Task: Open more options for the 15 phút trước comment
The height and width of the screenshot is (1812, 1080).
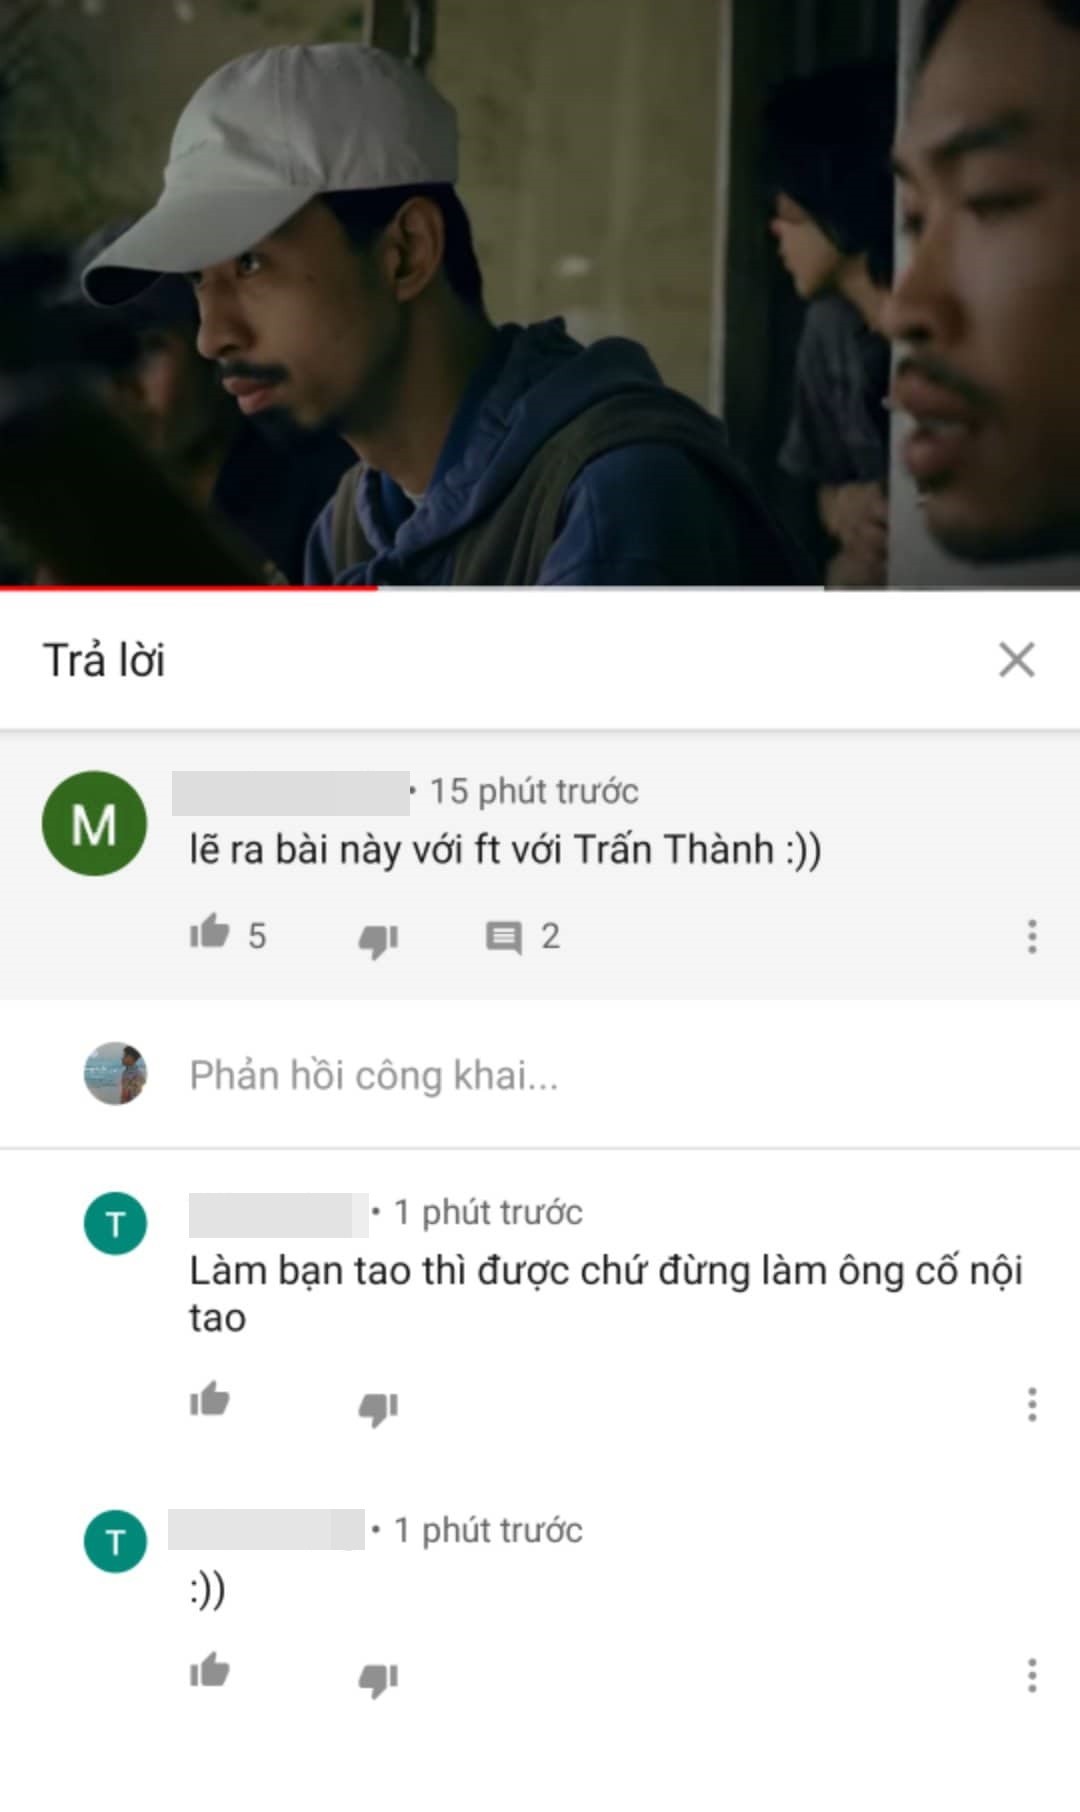Action: (1032, 936)
